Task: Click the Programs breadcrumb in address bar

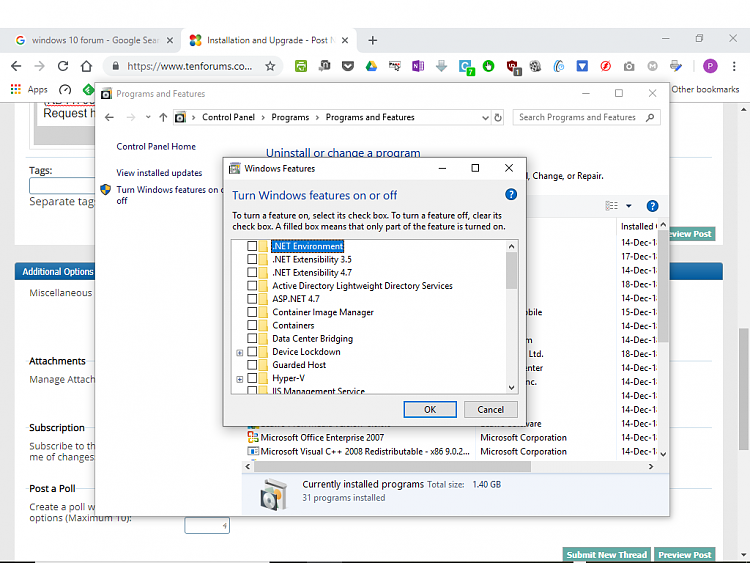Action: [x=290, y=117]
